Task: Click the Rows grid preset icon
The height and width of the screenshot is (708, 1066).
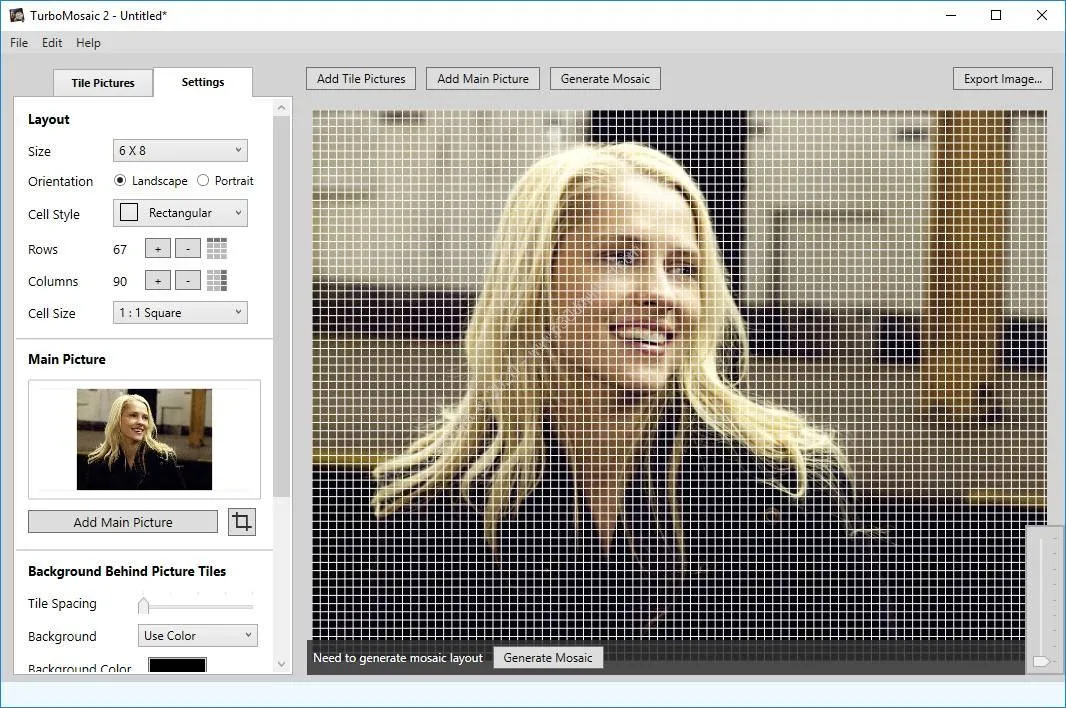Action: pyautogui.click(x=217, y=249)
